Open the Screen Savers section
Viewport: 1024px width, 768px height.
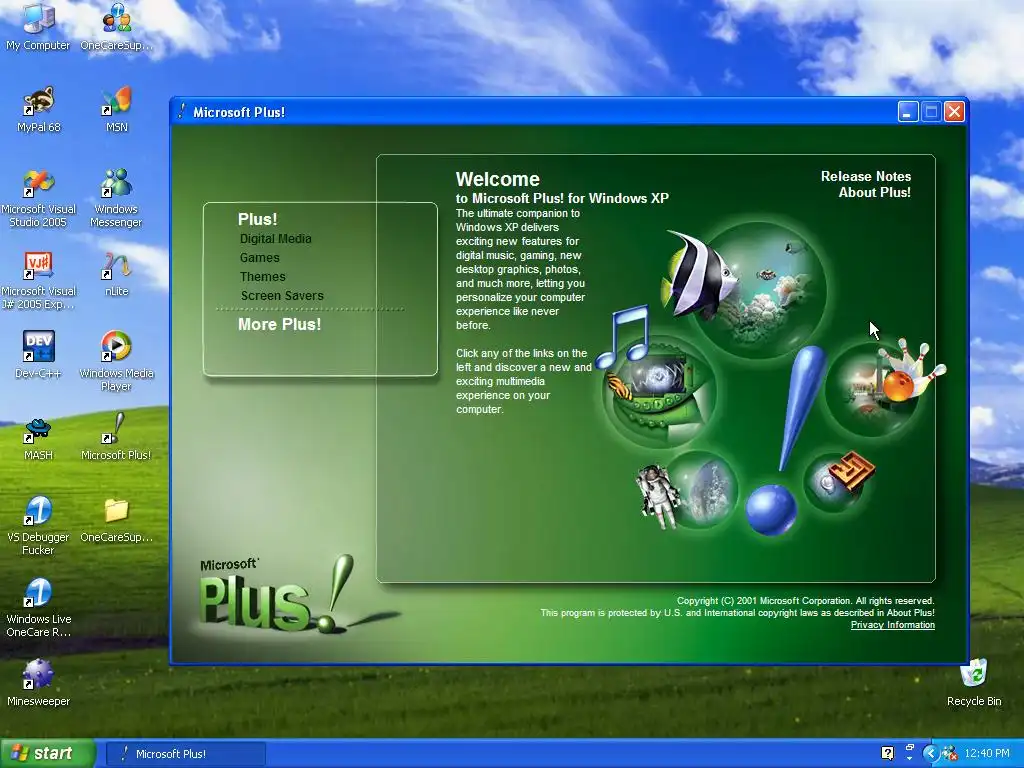tap(282, 296)
